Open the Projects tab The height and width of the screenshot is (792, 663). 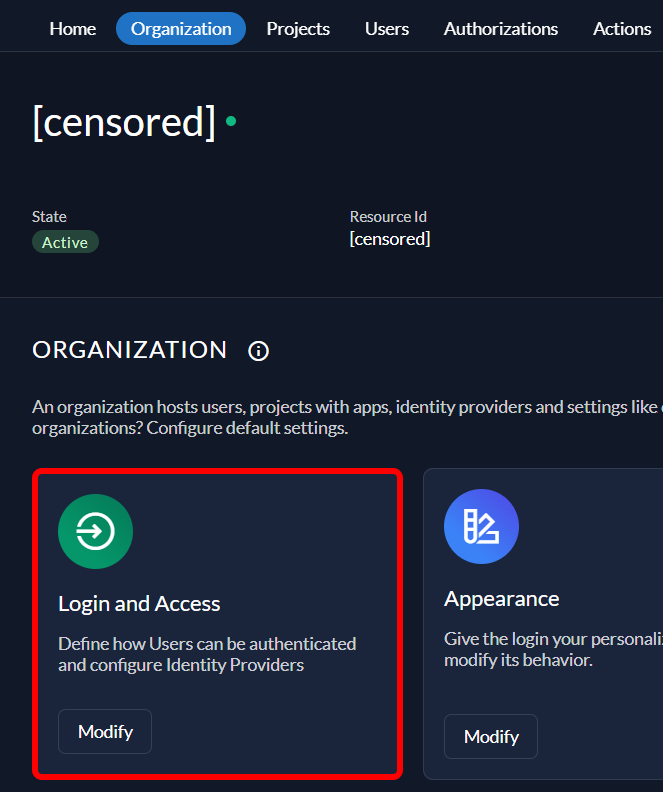[x=298, y=29]
